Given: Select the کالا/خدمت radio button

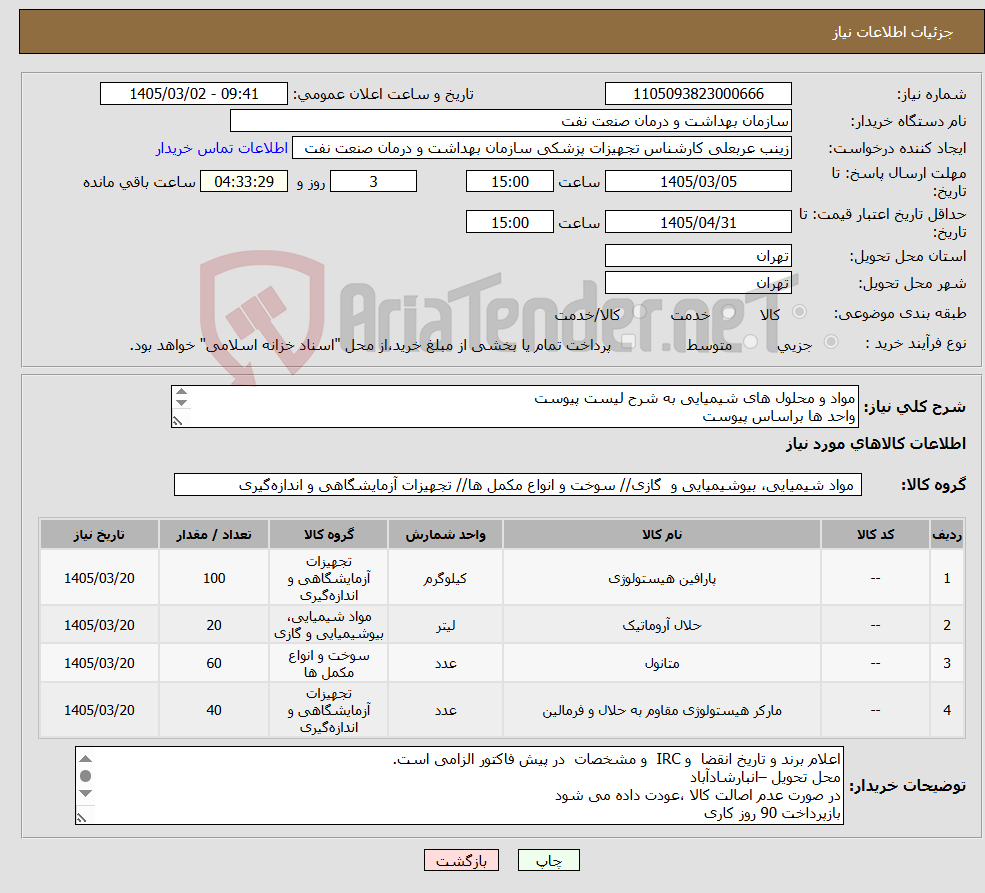Looking at the screenshot, I should [639, 311].
